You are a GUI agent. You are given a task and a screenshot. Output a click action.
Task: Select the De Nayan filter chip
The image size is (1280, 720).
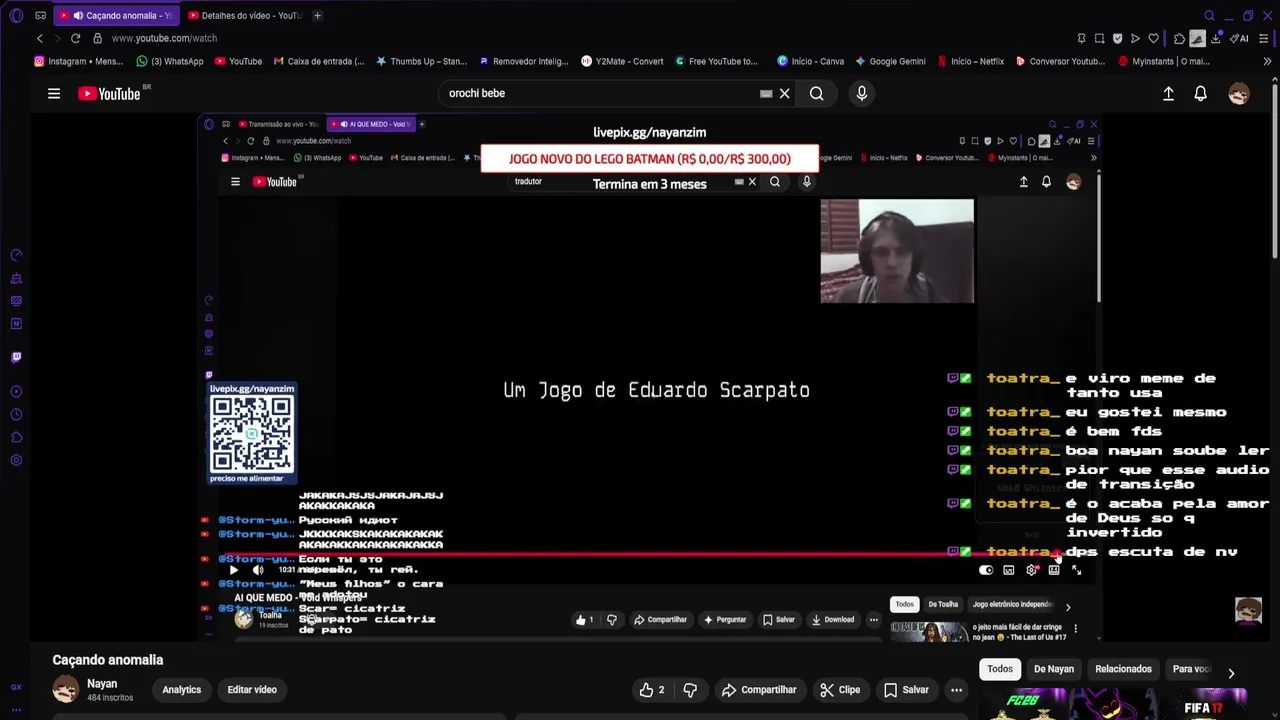(1054, 669)
